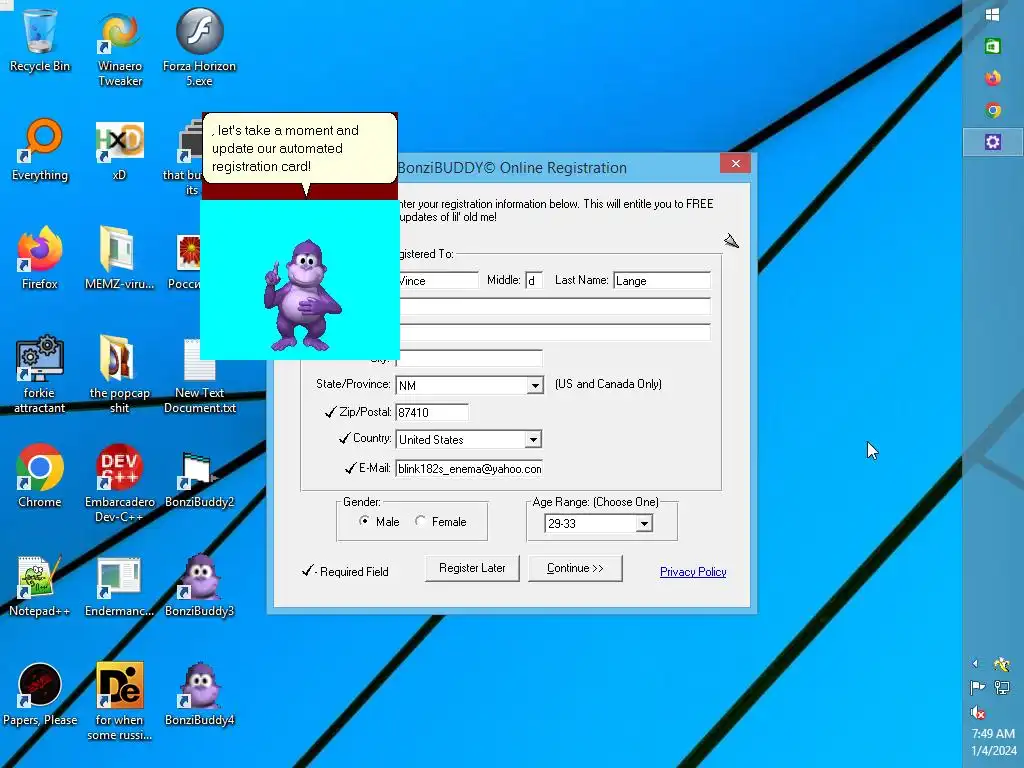1024x768 pixels.
Task: Close the BonziBUDDY registration dialog
Action: (735, 163)
